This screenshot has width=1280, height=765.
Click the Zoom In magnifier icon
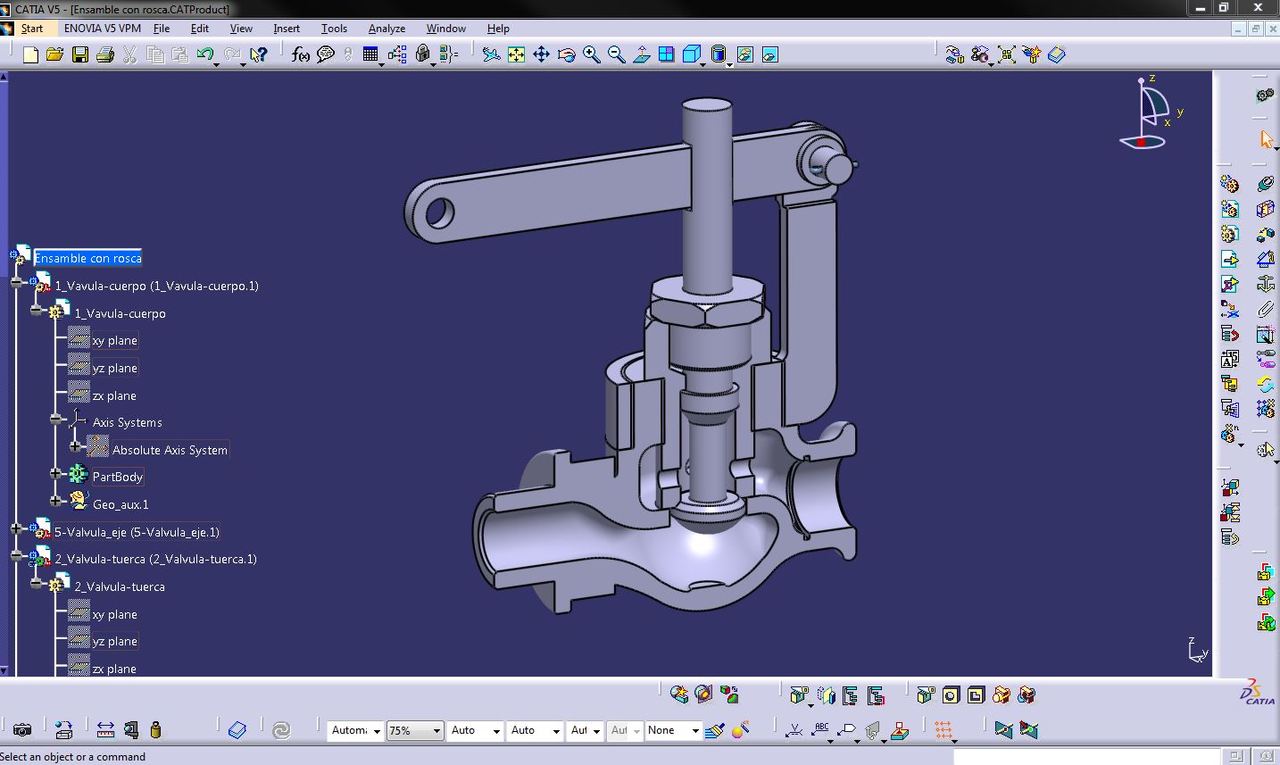click(x=591, y=55)
